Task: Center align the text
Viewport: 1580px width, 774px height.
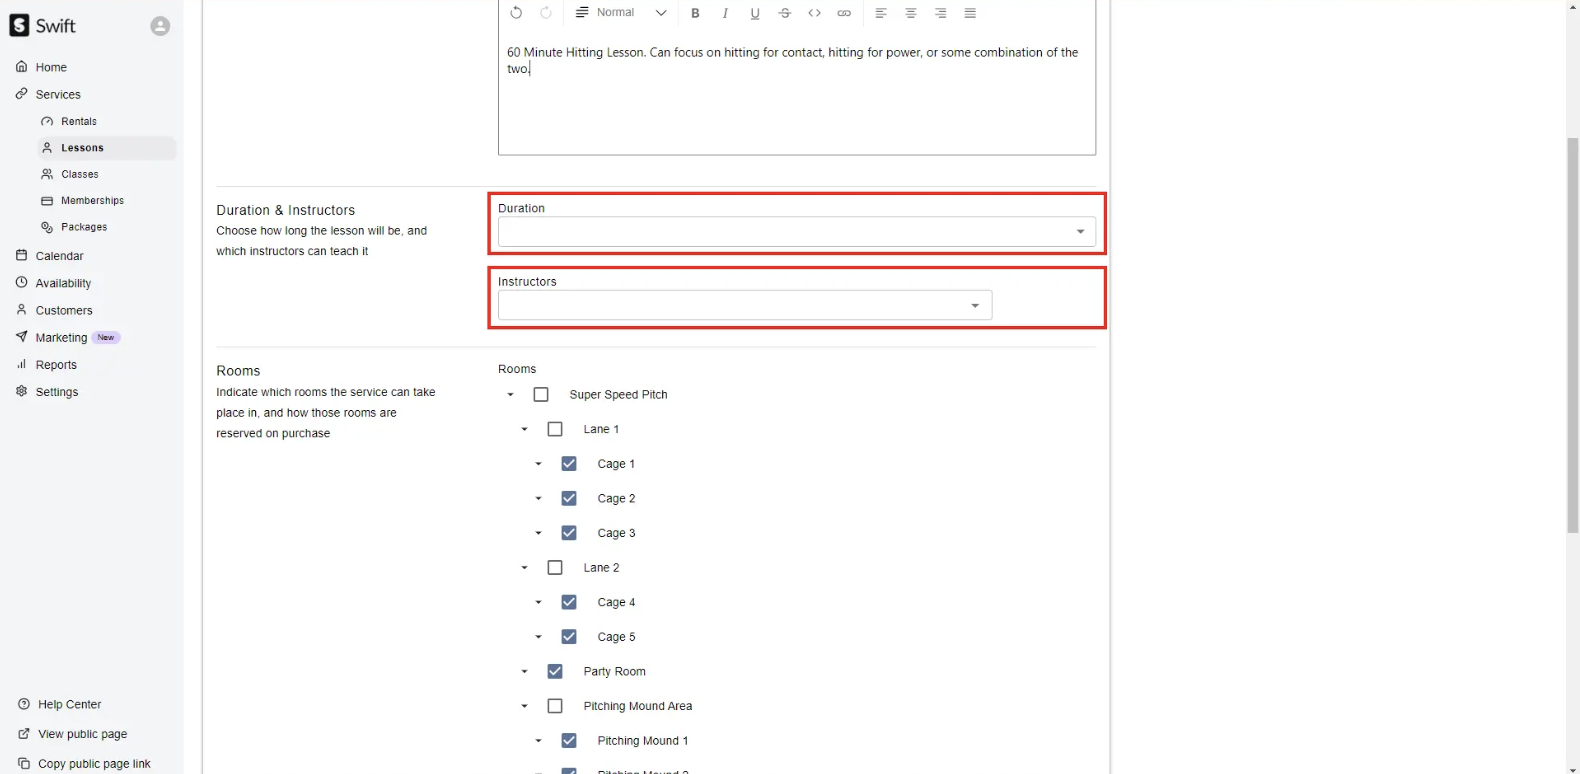Action: pos(911,13)
